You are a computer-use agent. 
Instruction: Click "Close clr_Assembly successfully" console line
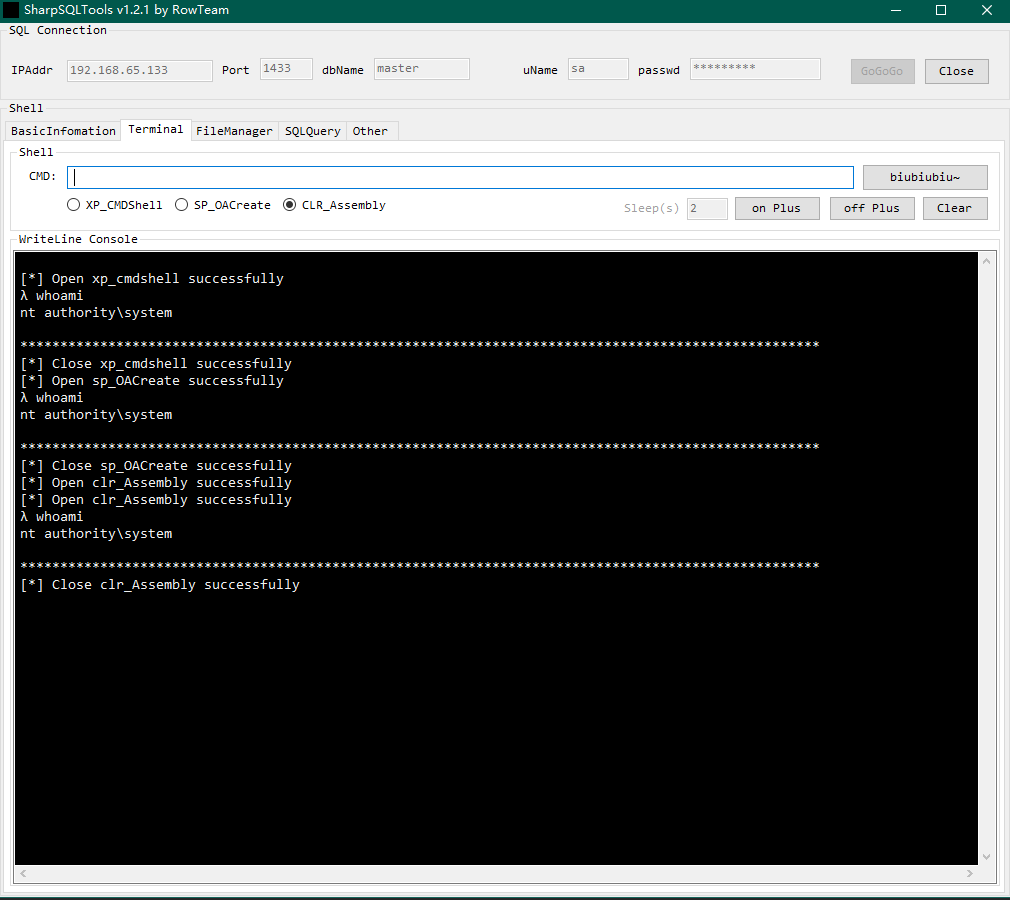pos(160,585)
